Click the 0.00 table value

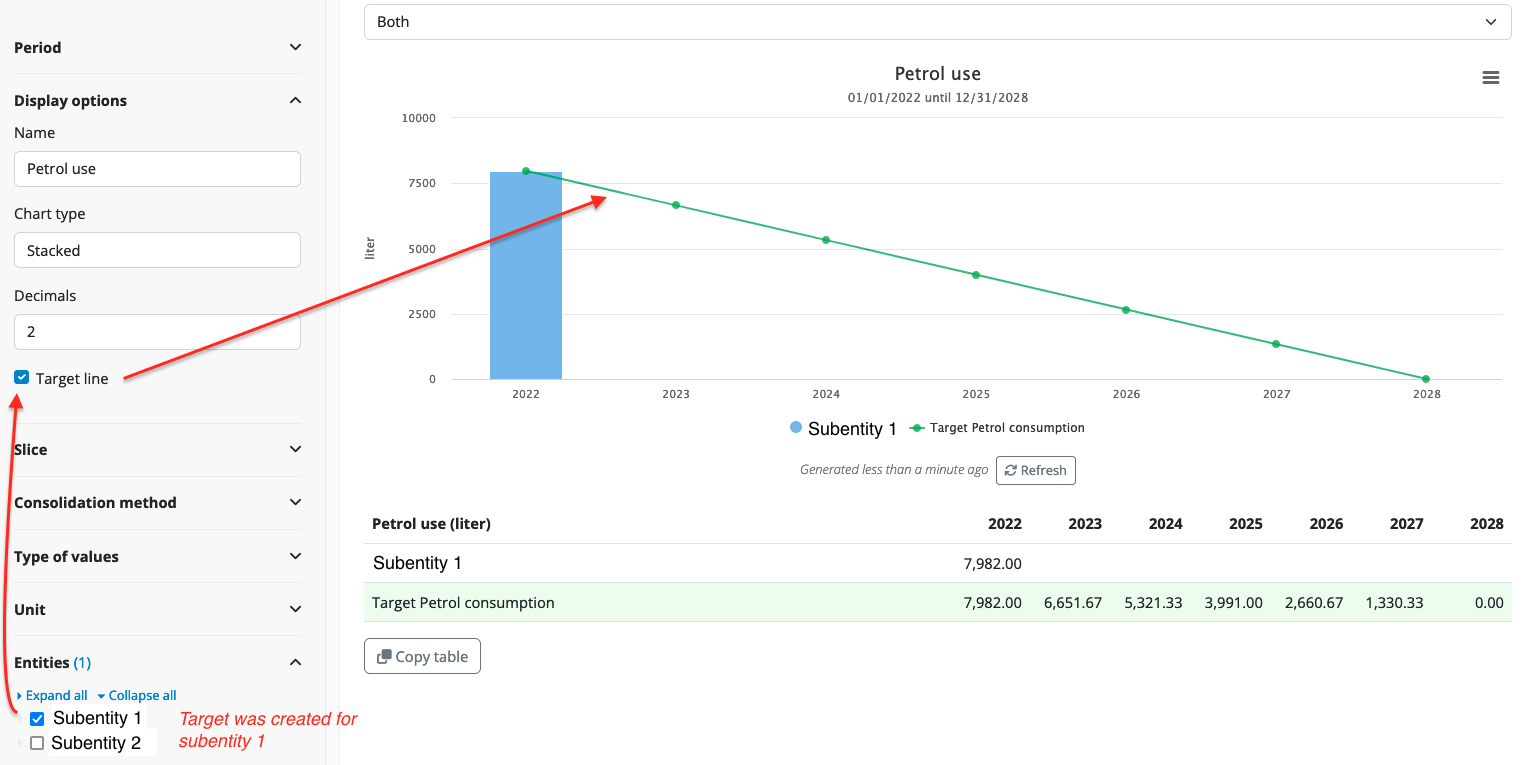[x=1489, y=603]
